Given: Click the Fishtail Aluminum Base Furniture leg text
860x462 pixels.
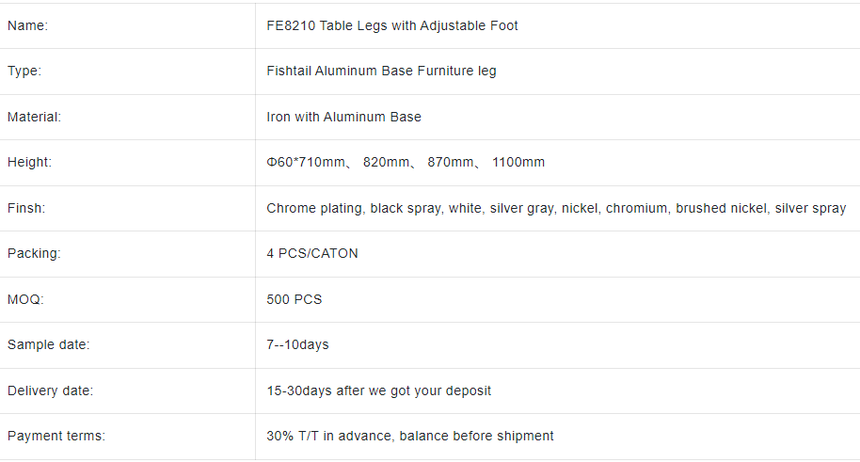Looking at the screenshot, I should coord(381,71).
